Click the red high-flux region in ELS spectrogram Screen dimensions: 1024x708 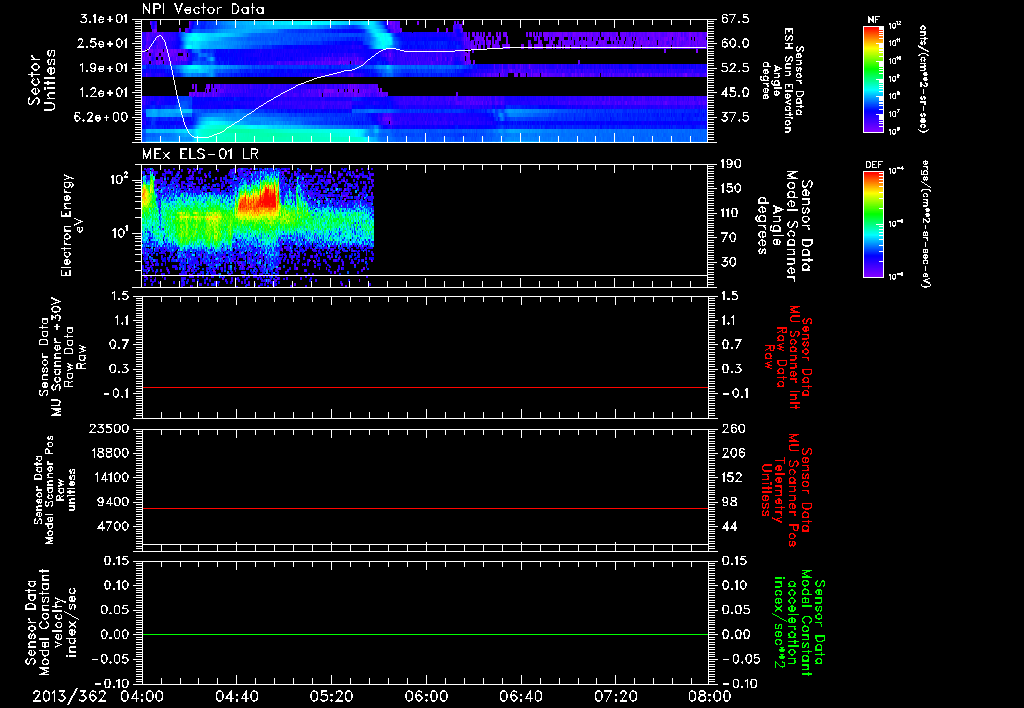tap(259, 198)
